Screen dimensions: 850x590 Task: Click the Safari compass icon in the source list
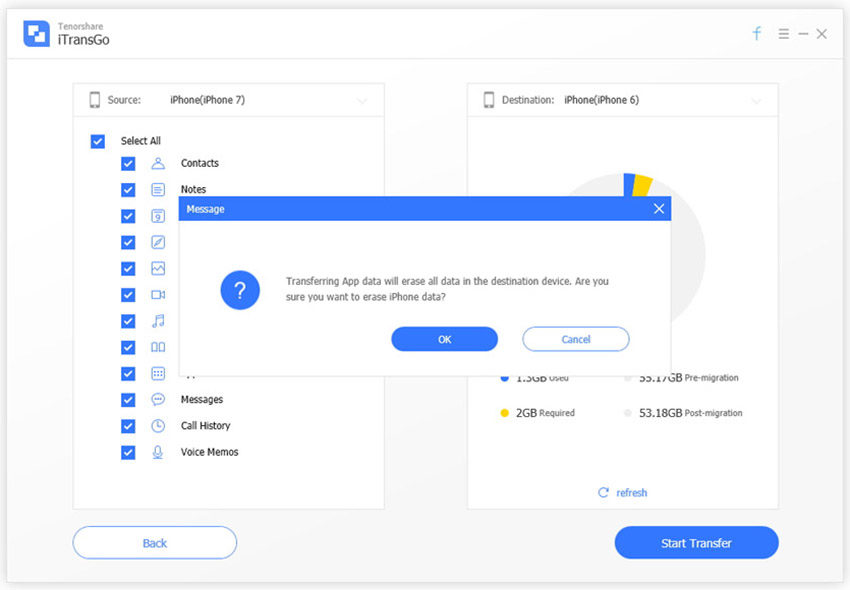[158, 242]
